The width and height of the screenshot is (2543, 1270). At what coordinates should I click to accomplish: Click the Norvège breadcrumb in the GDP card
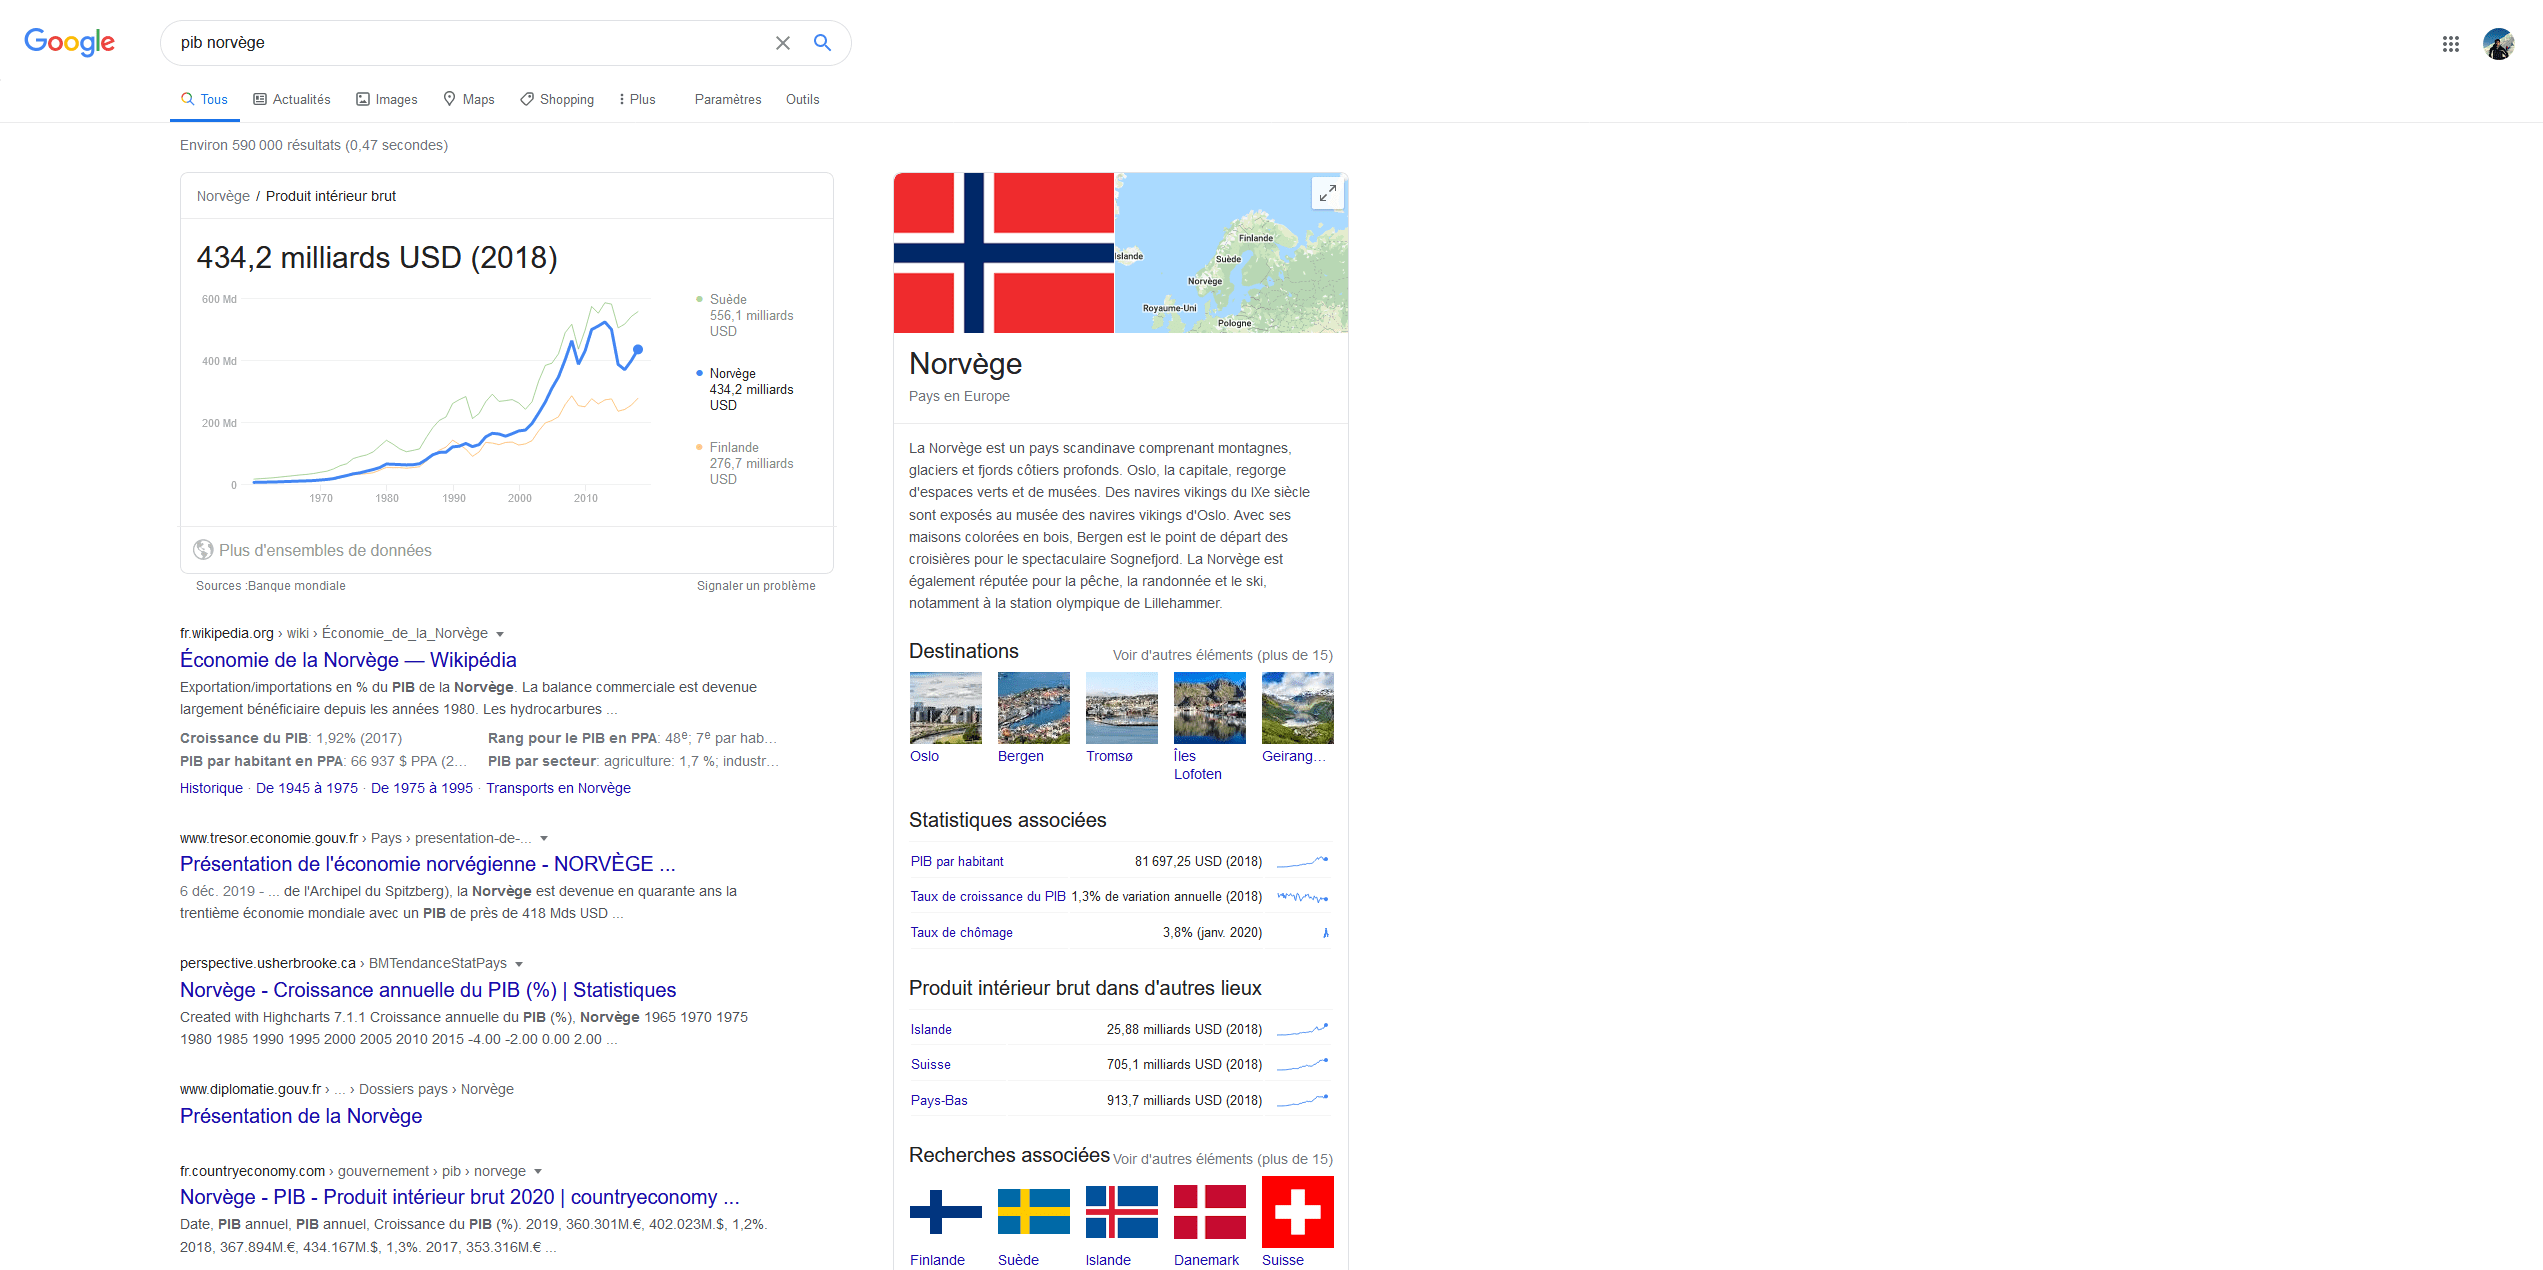tap(223, 196)
